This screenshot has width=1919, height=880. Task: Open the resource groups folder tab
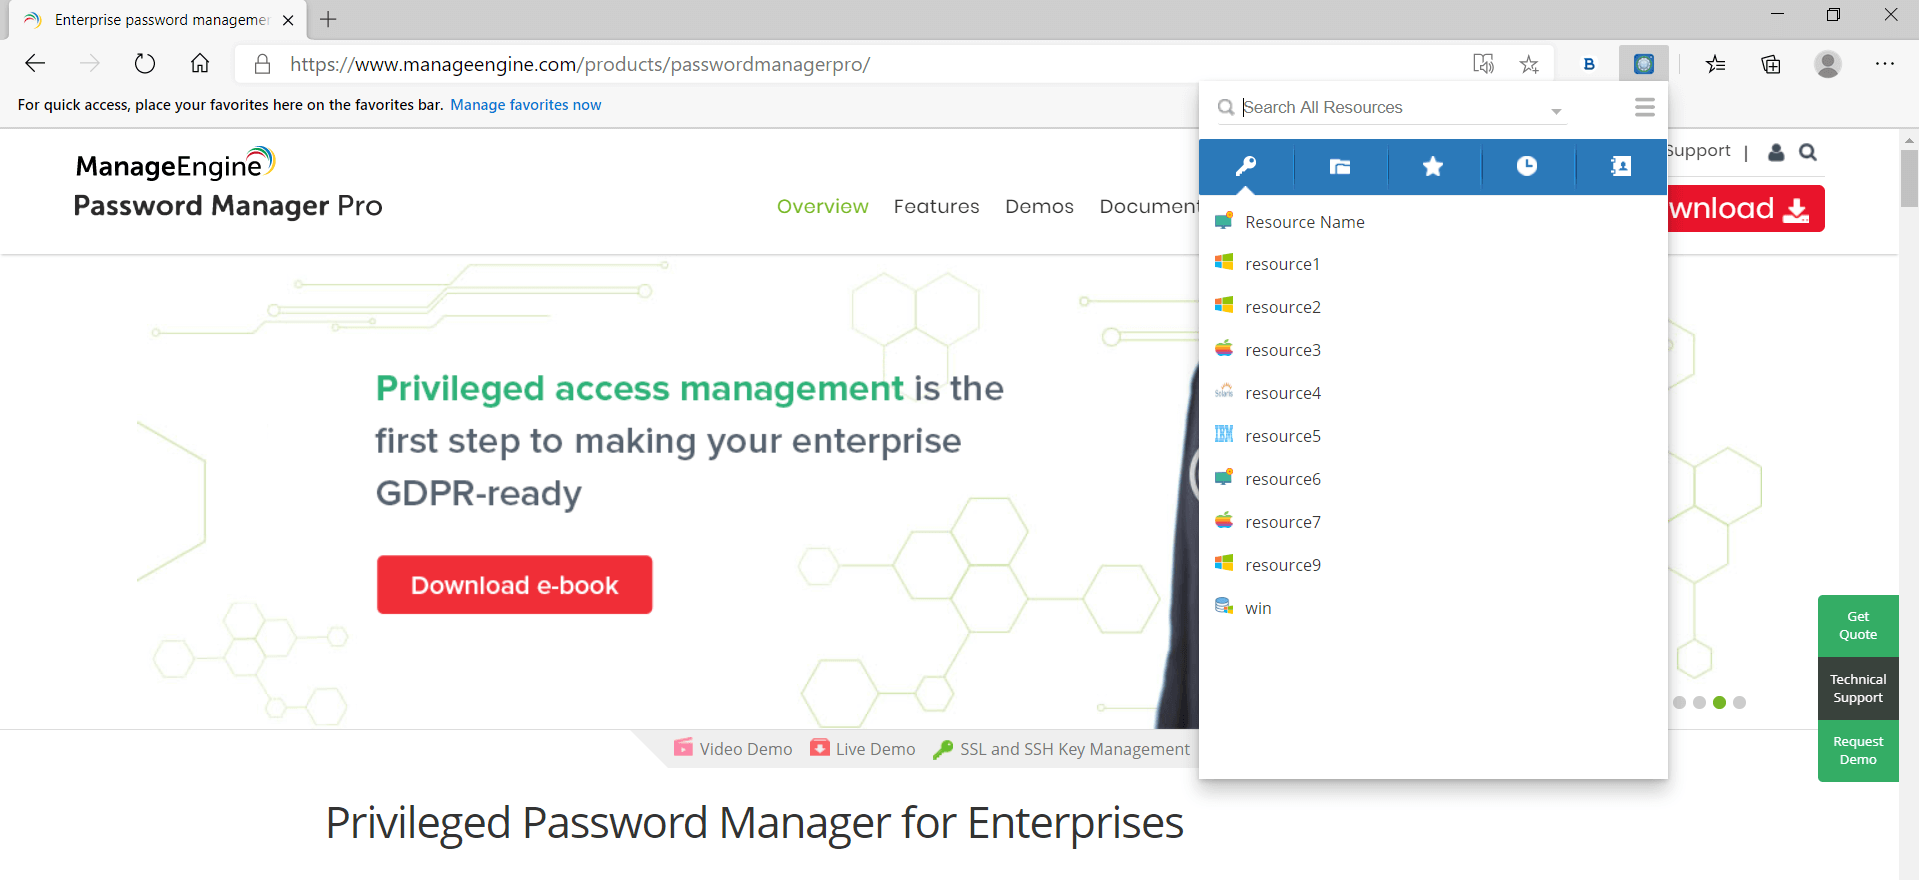click(1340, 166)
